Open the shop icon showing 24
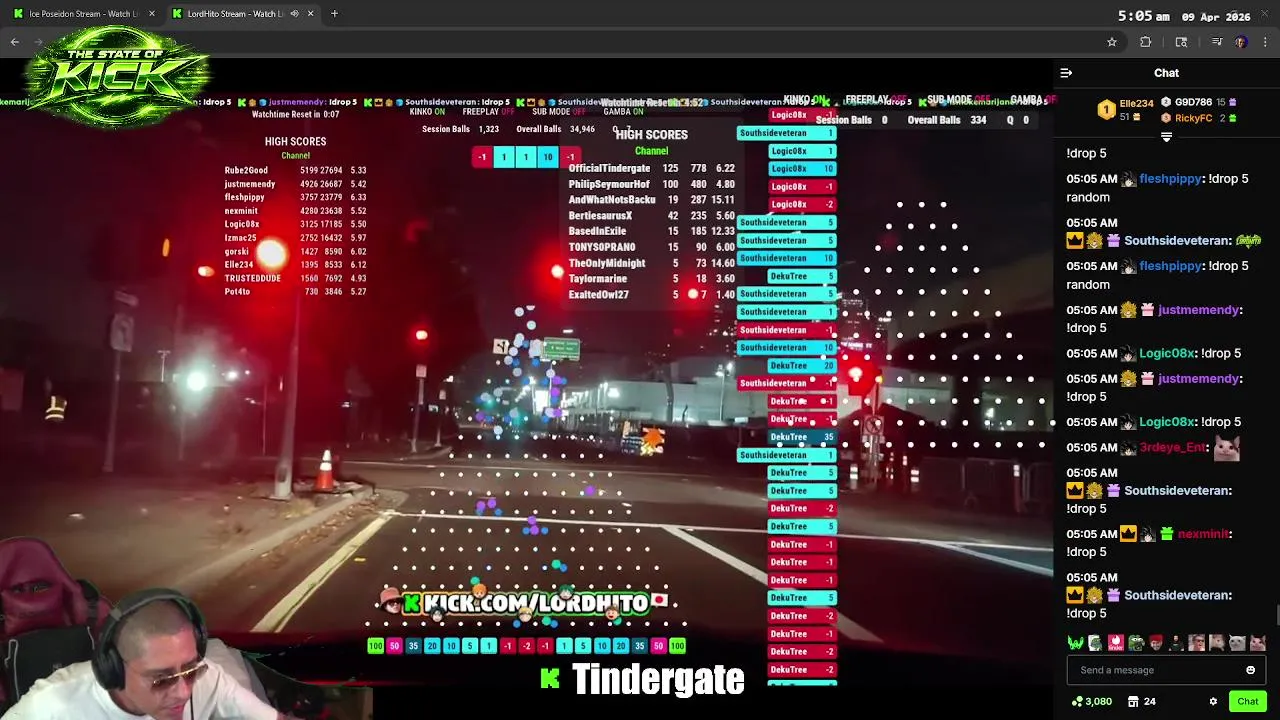 click(x=1142, y=702)
